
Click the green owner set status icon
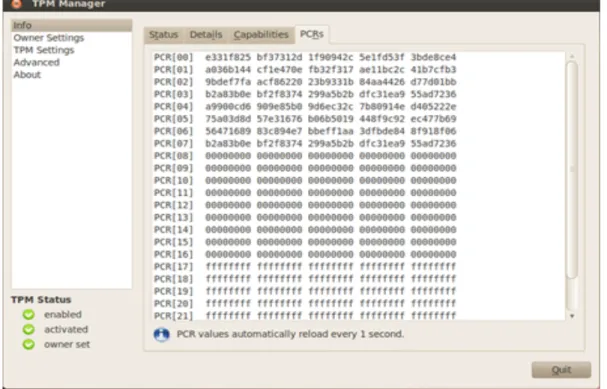click(29, 344)
